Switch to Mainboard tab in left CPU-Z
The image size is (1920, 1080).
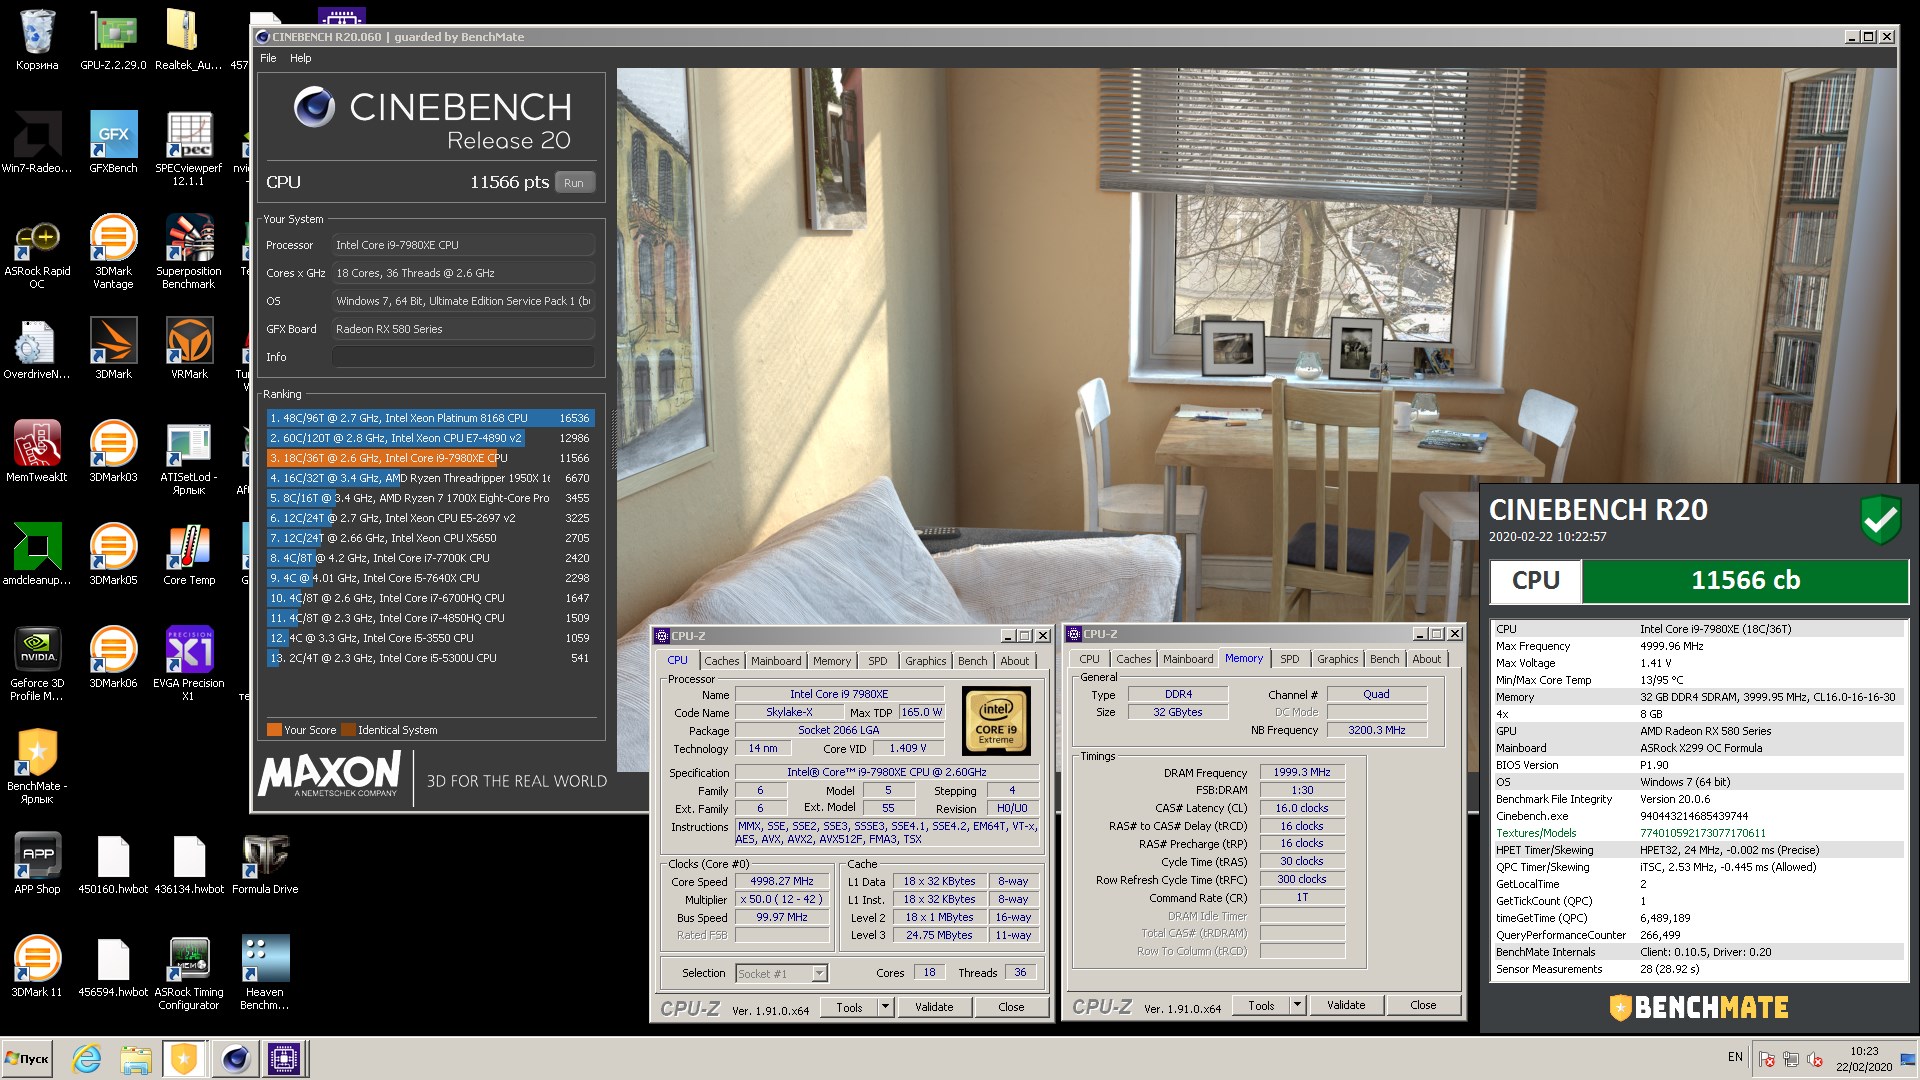[776, 661]
